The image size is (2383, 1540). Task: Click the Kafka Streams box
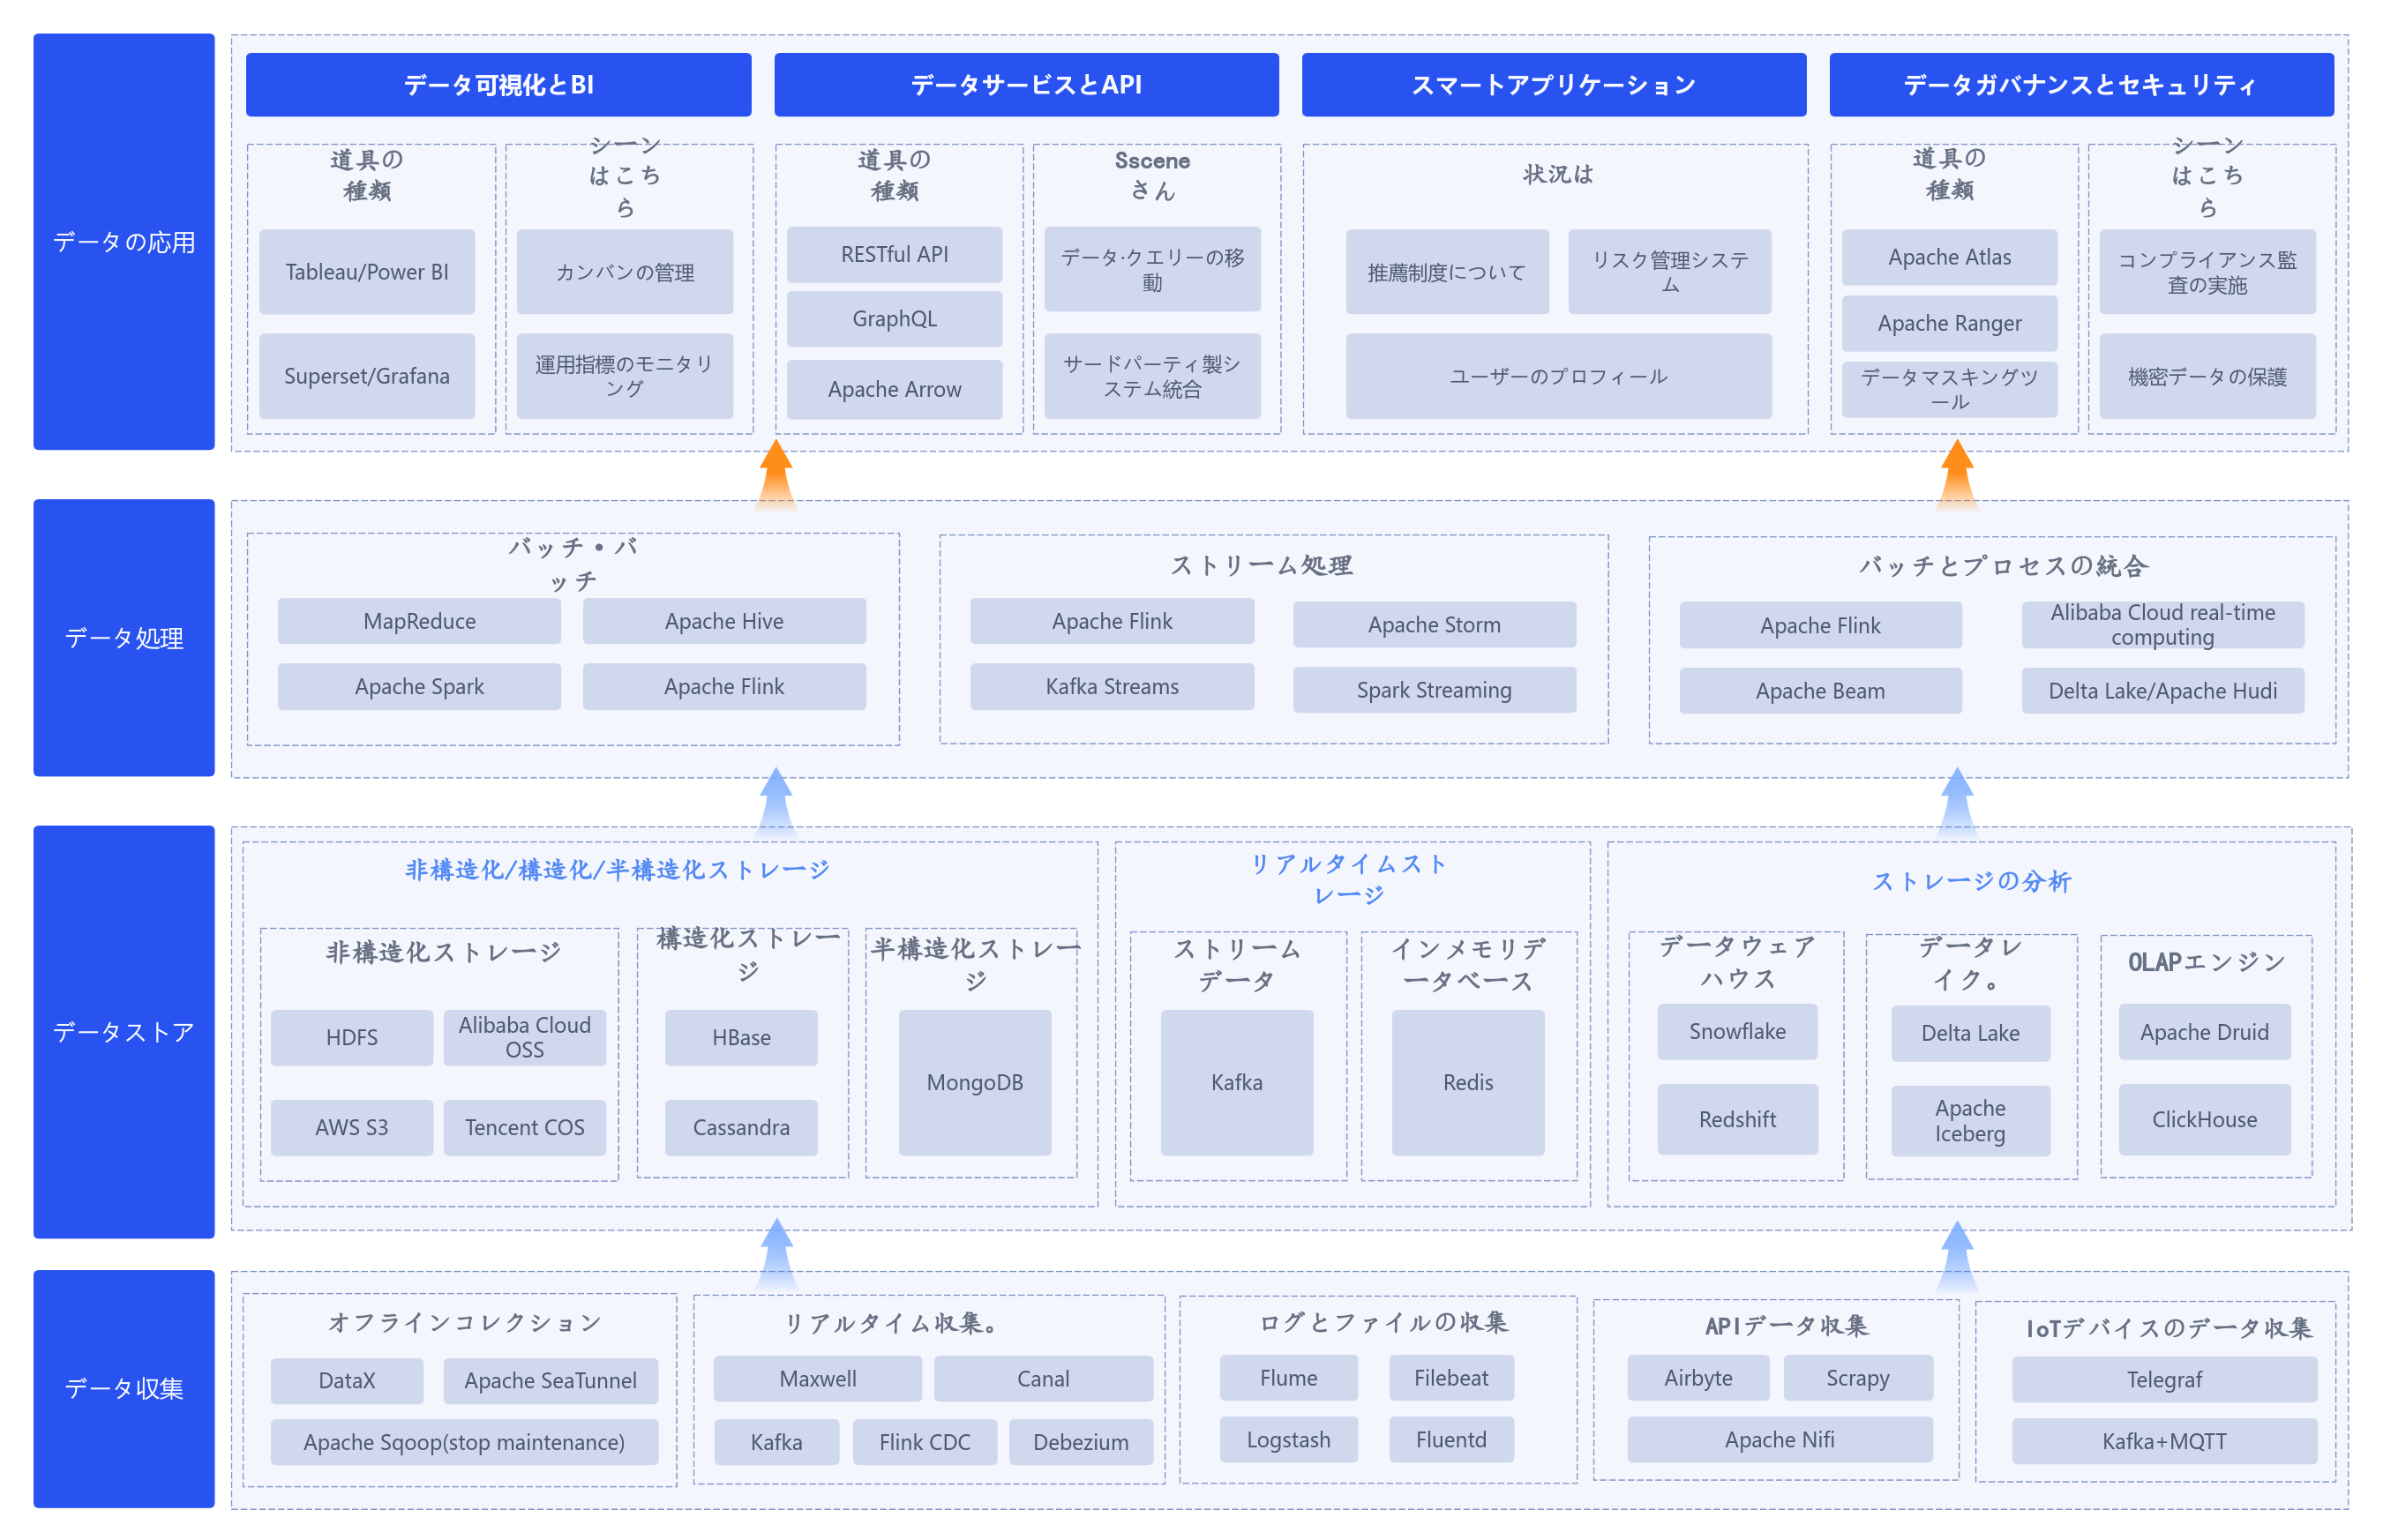(1112, 687)
